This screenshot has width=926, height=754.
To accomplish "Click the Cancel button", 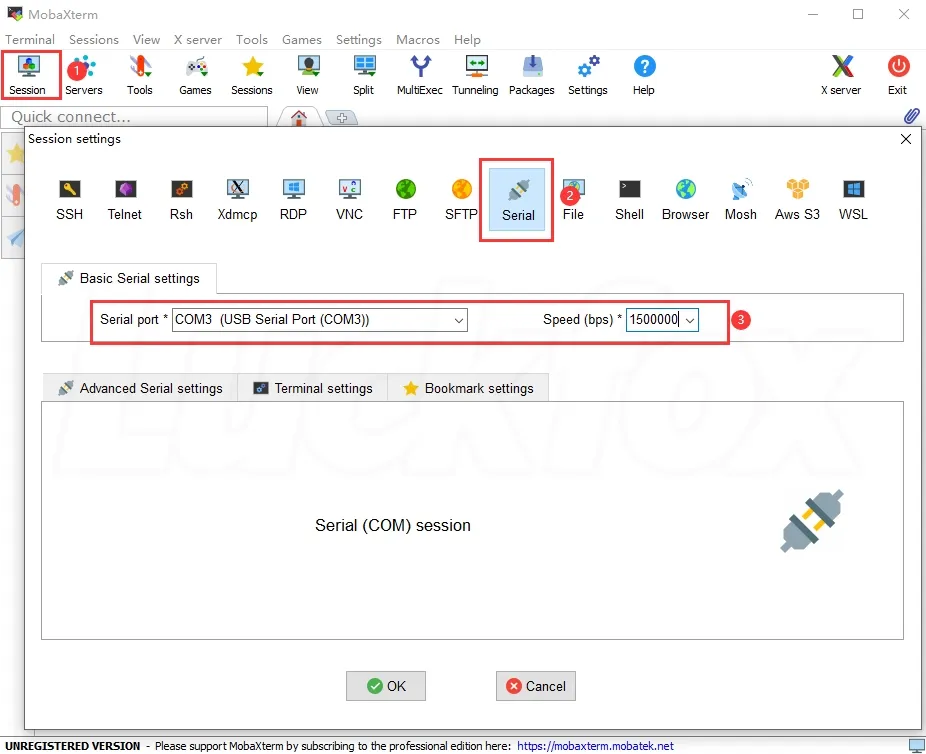I will coord(536,686).
